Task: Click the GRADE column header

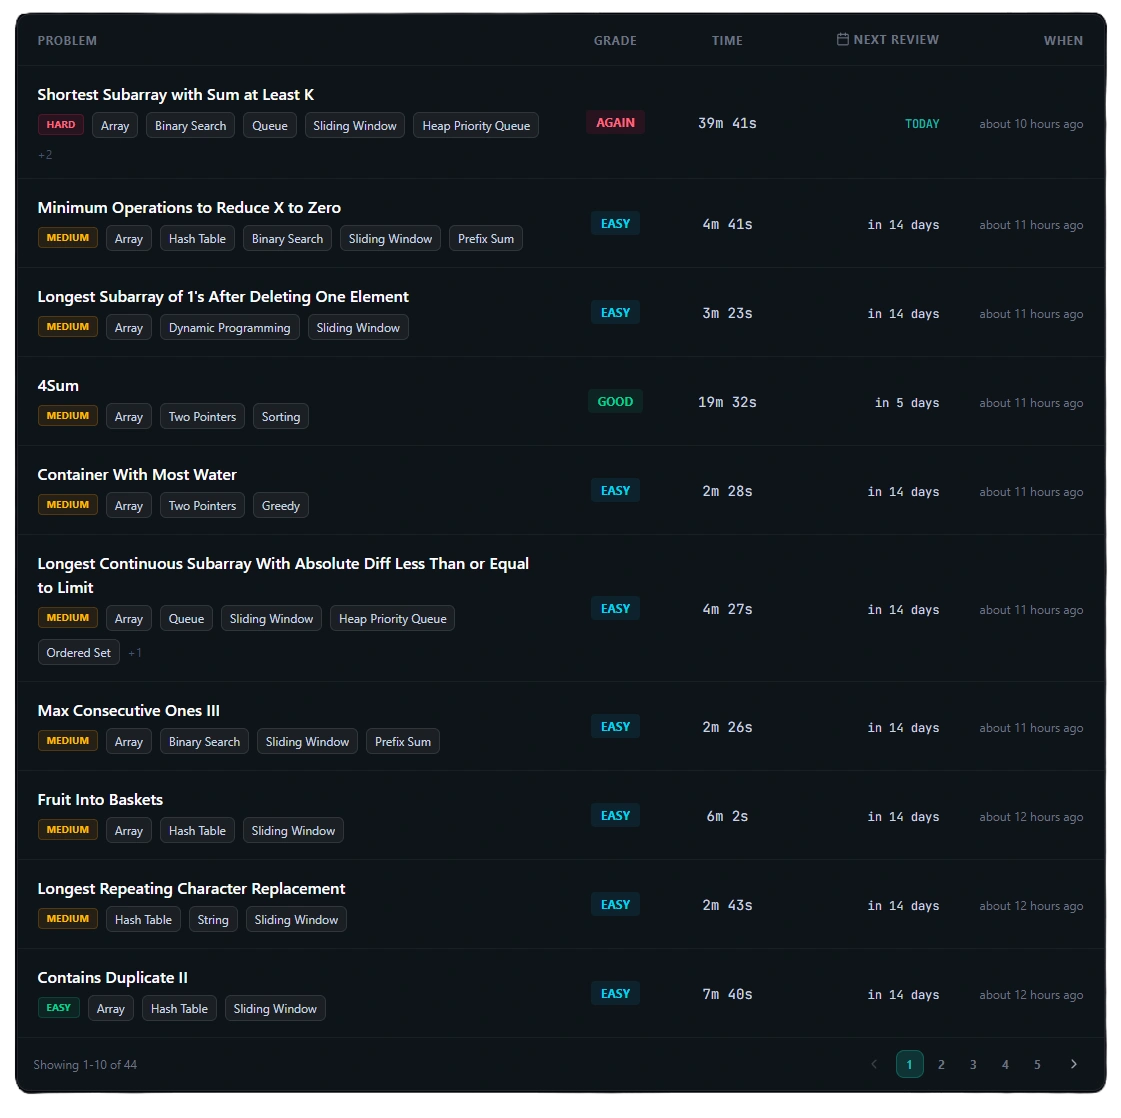Action: coord(615,41)
